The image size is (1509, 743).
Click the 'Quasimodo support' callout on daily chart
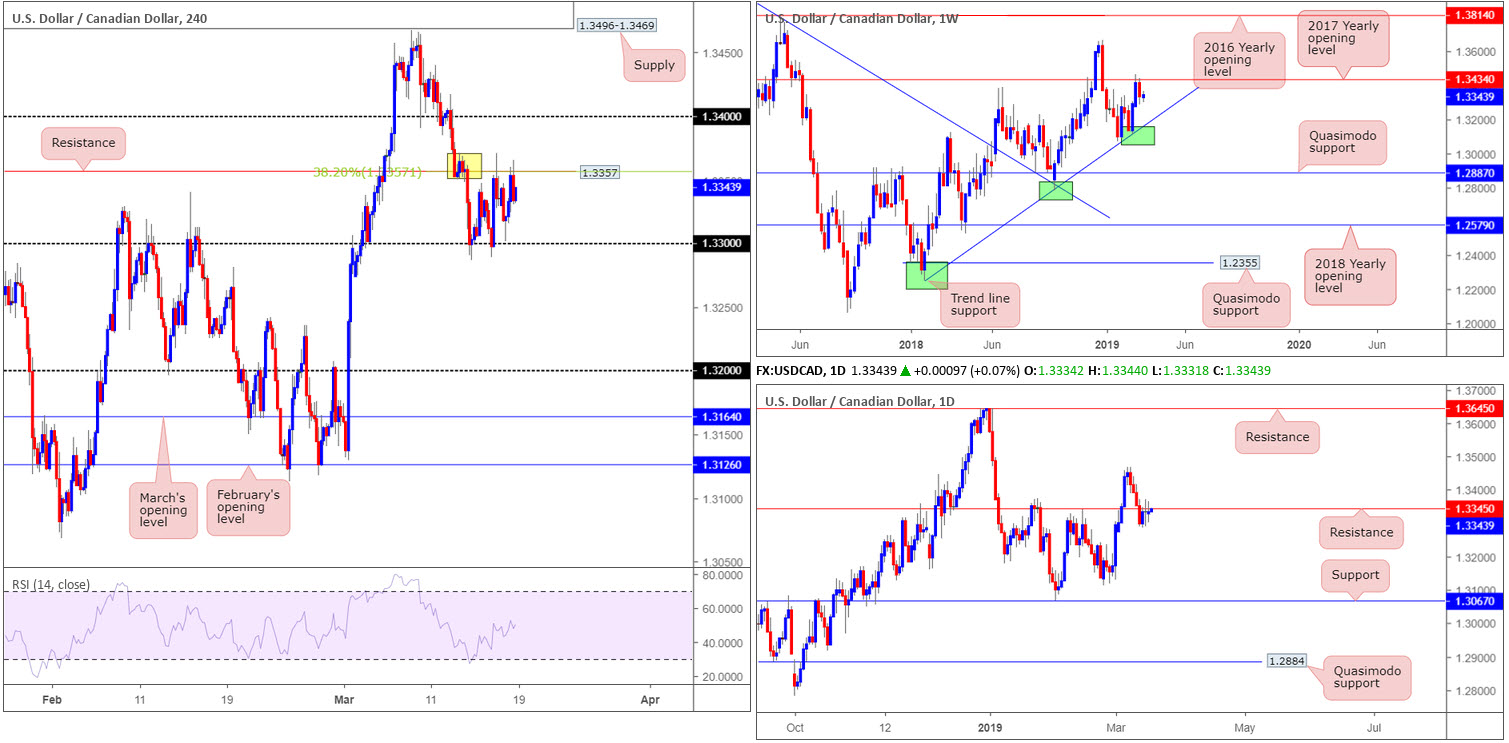pyautogui.click(x=1367, y=678)
